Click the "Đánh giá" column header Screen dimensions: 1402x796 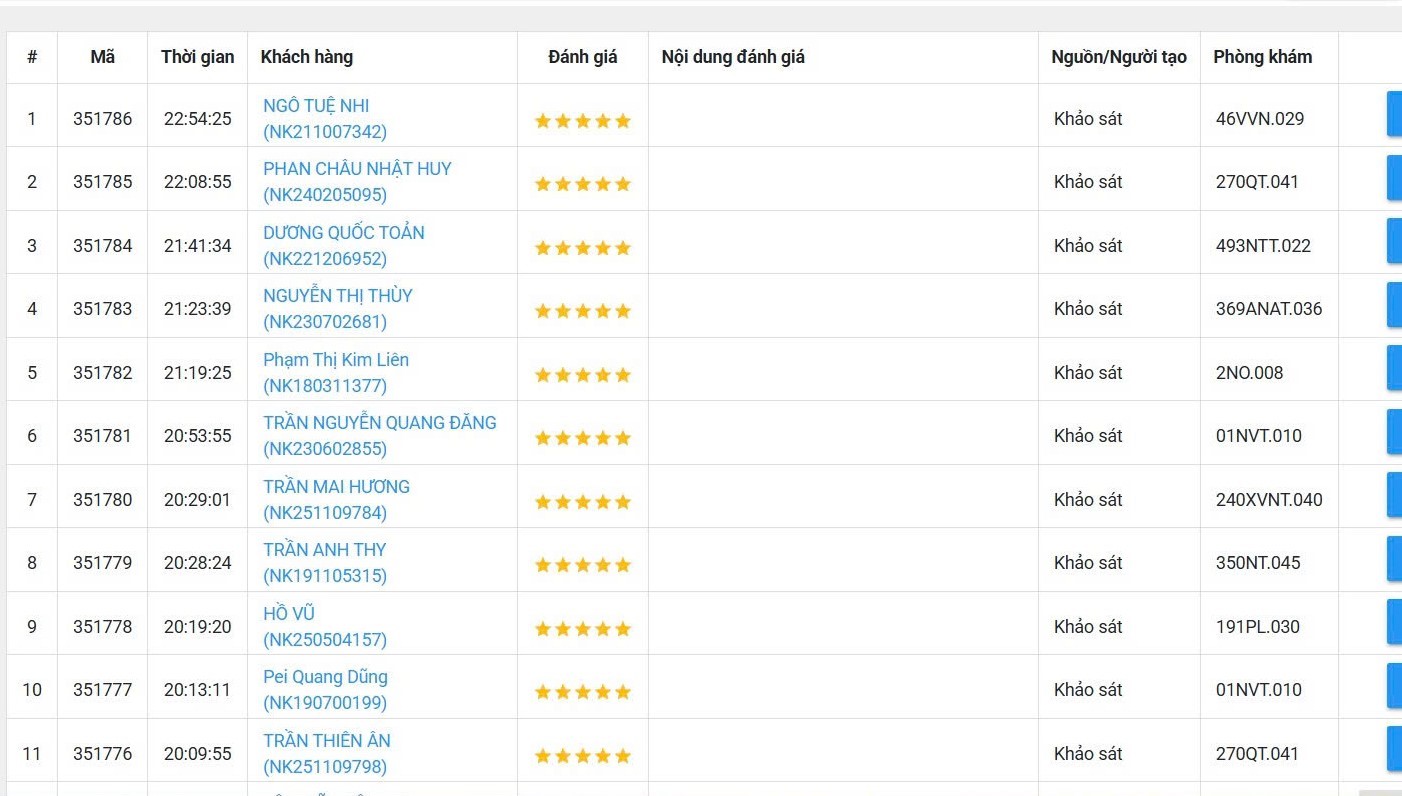[582, 57]
